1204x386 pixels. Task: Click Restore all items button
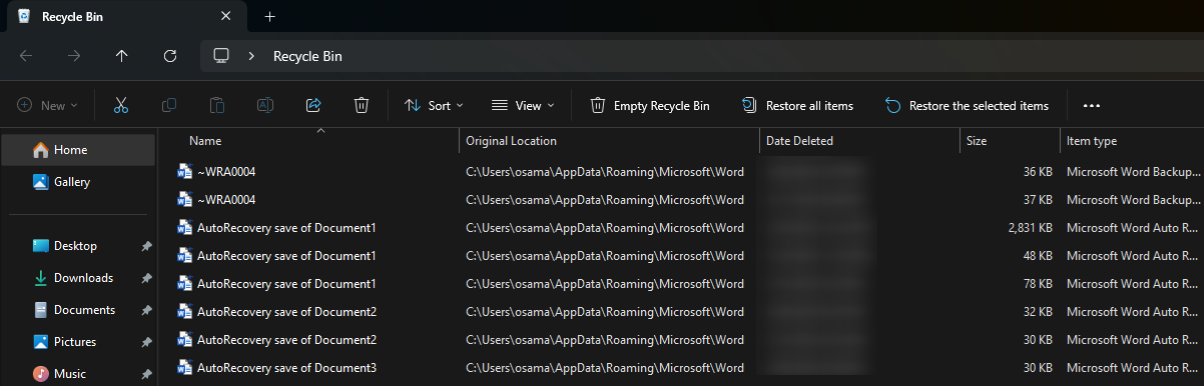tap(798, 105)
